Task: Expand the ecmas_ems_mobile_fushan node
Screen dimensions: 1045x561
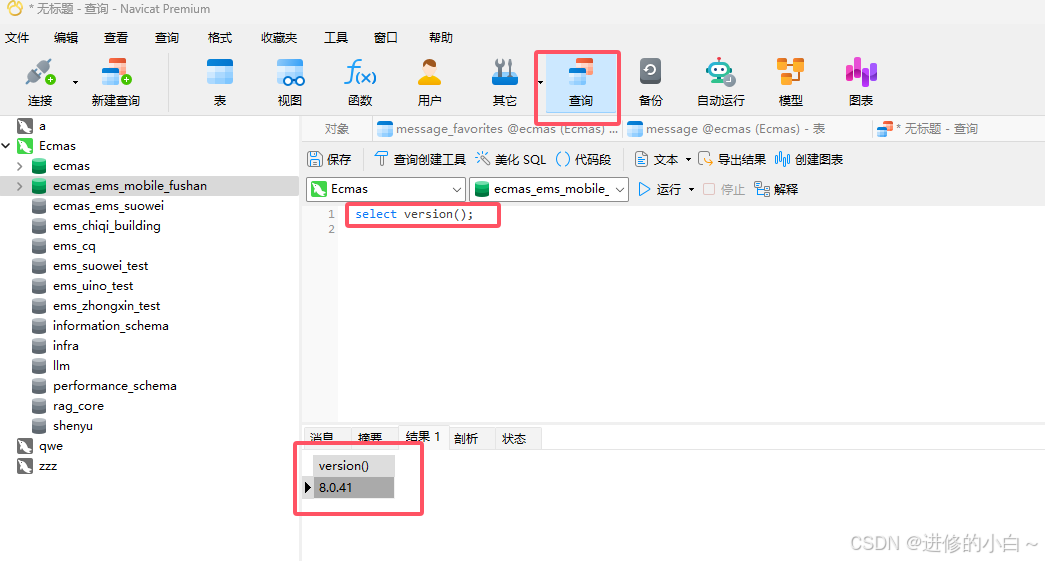Action: (19, 186)
